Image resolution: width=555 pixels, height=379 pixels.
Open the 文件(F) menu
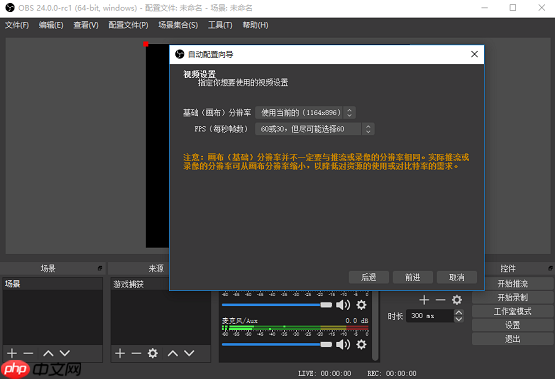point(17,25)
